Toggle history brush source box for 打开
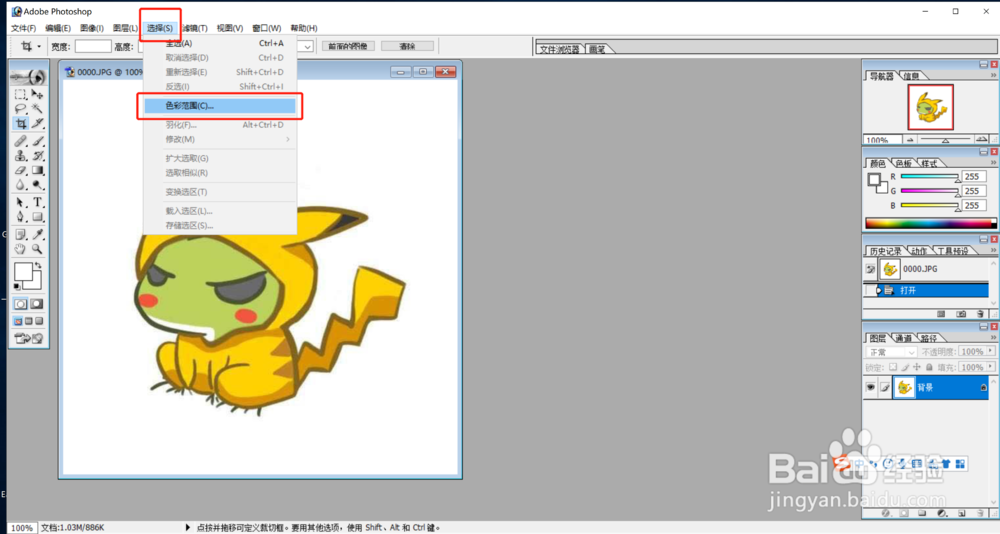This screenshot has width=1000, height=534. [871, 290]
